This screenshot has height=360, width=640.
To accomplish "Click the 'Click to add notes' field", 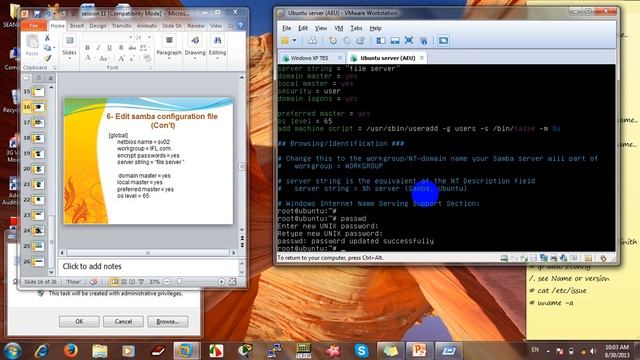I will click(x=148, y=266).
